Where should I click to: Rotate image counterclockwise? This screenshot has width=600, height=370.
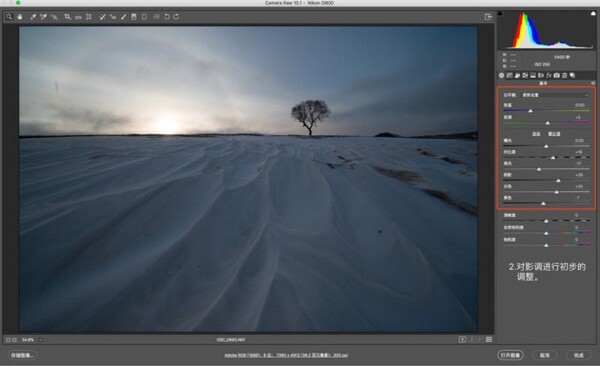coord(167,16)
